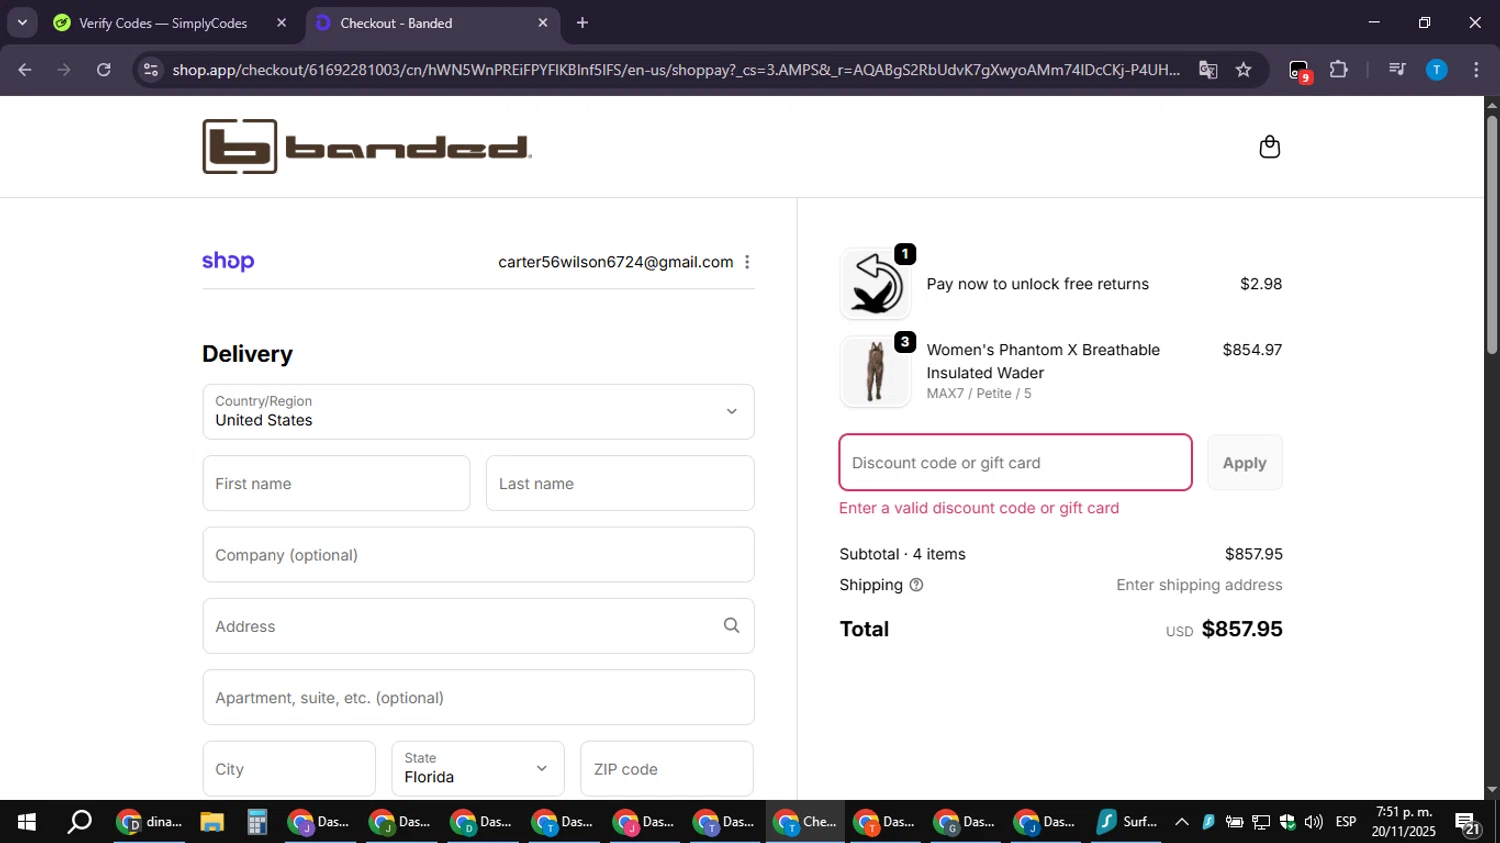Open File Explorer from the taskbar

pyautogui.click(x=211, y=822)
